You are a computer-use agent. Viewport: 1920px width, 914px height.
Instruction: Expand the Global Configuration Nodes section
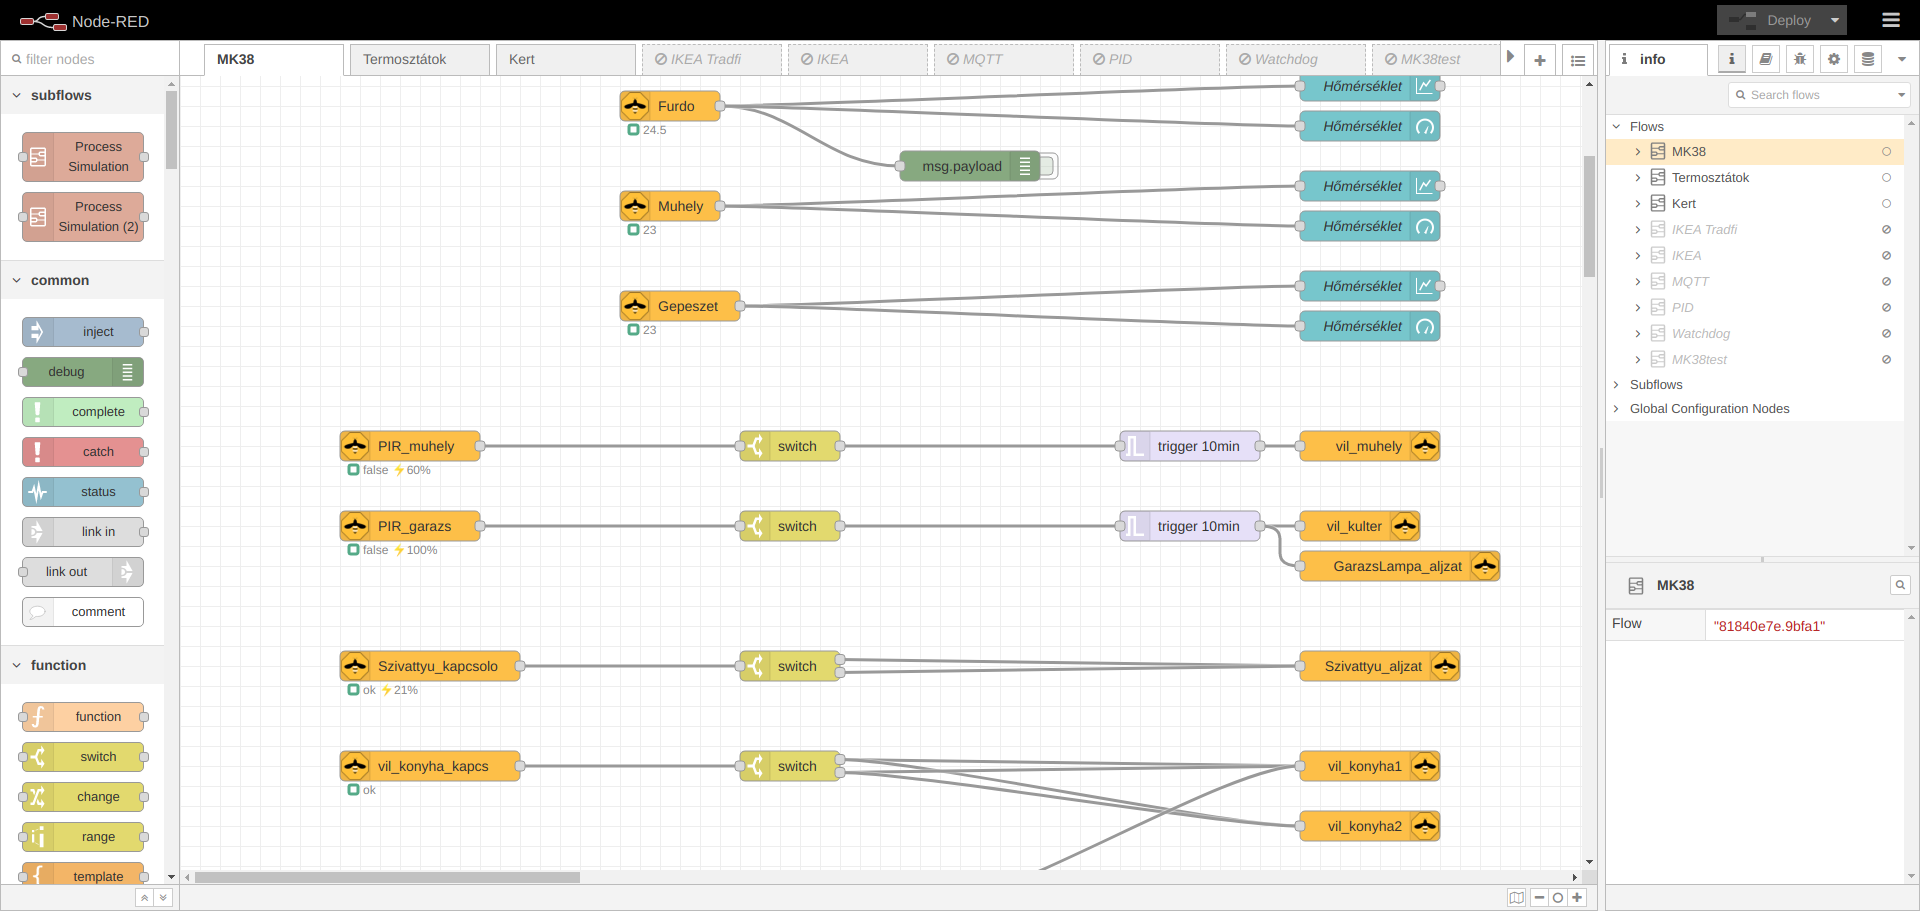1617,409
